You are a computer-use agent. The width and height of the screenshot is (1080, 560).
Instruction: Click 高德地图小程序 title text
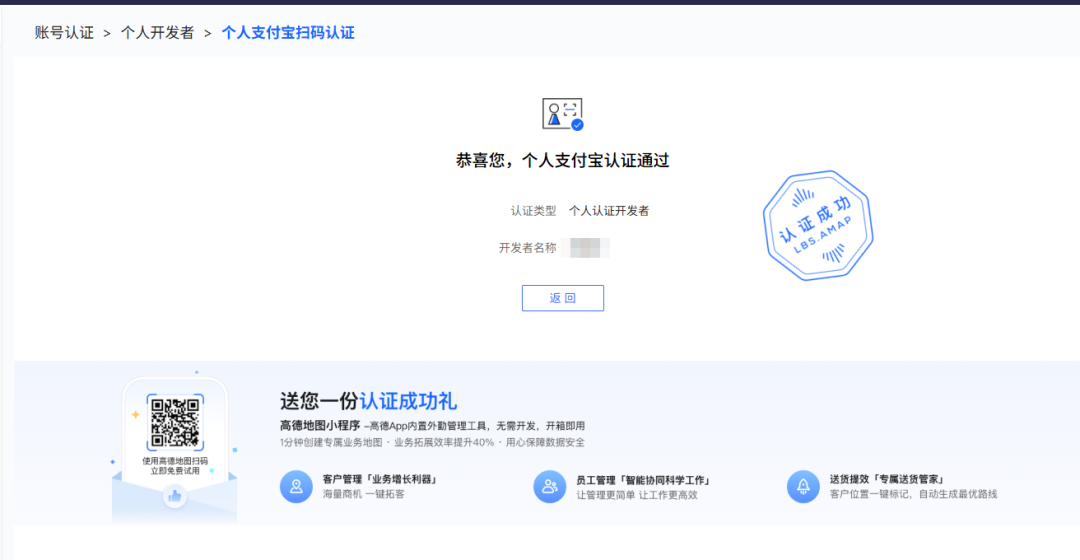(320, 426)
